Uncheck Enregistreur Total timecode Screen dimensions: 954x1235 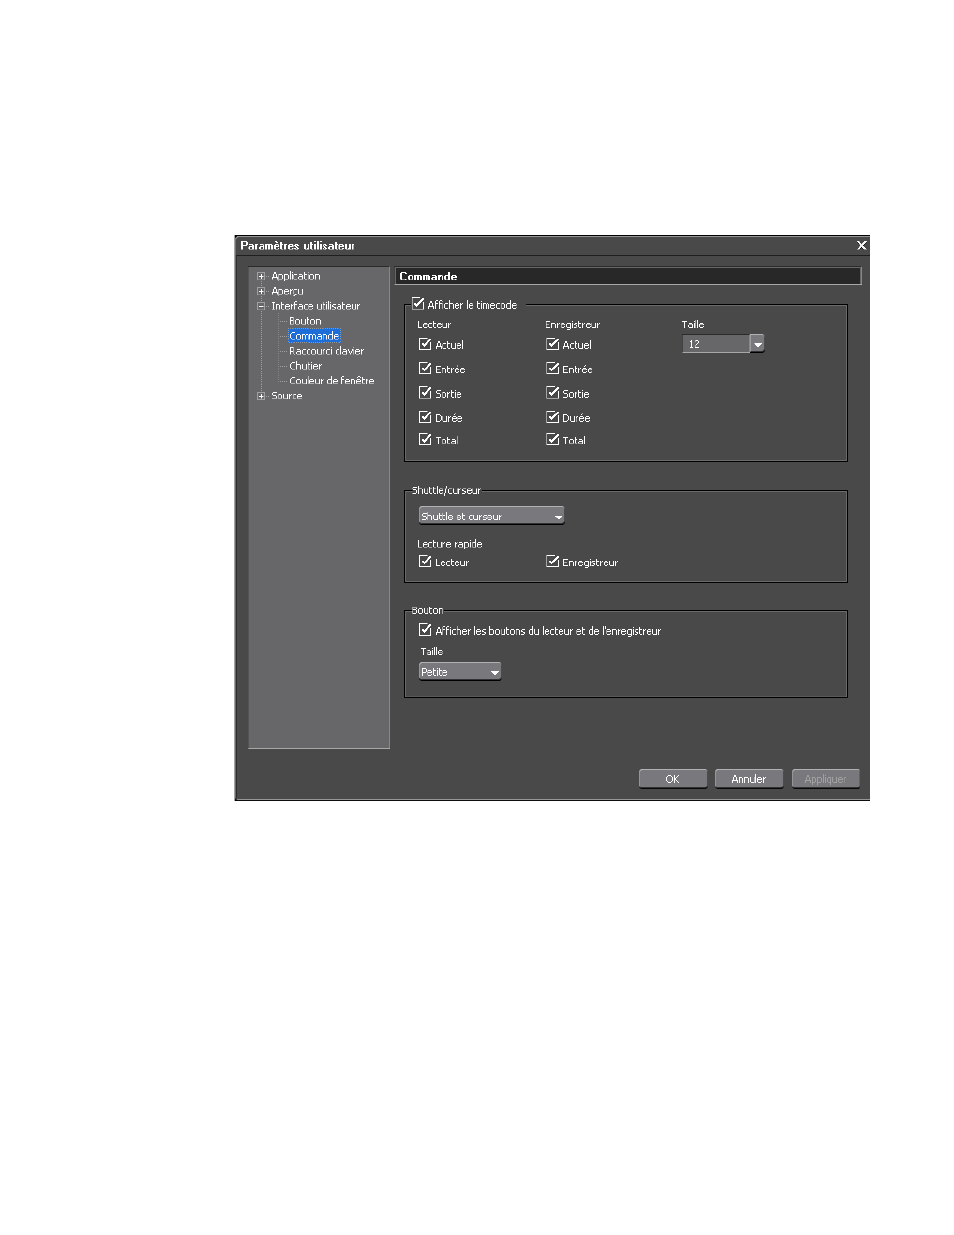[x=552, y=439]
